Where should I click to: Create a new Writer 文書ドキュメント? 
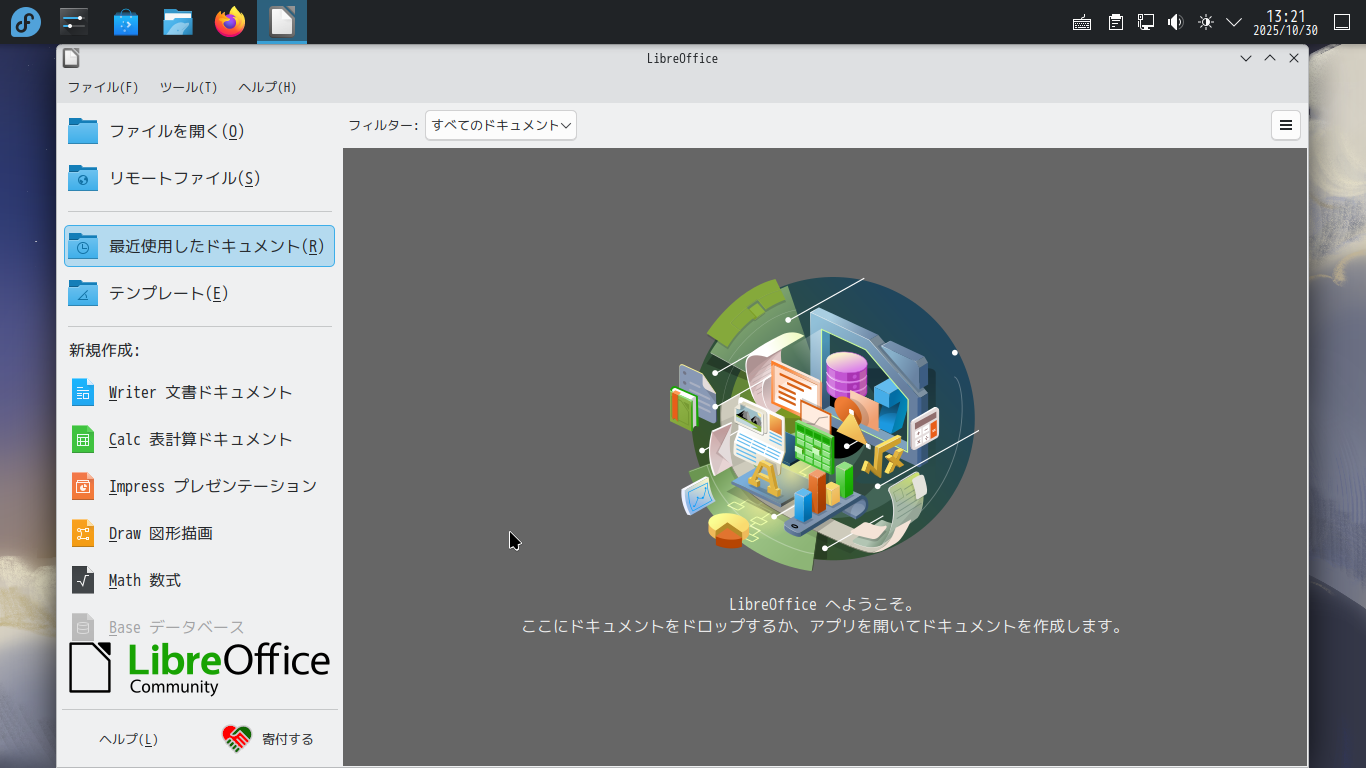[199, 392]
